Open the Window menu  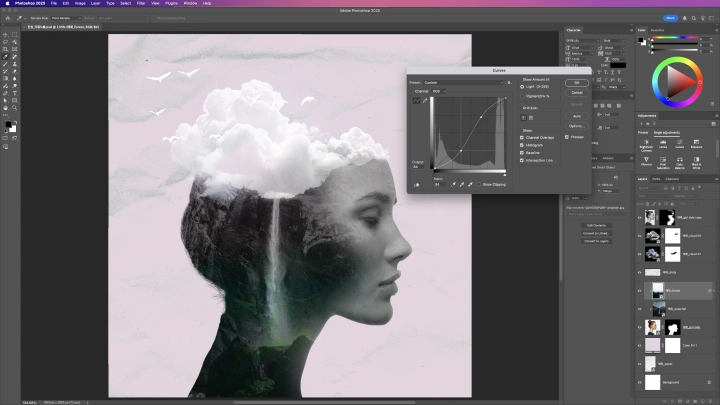click(190, 3)
